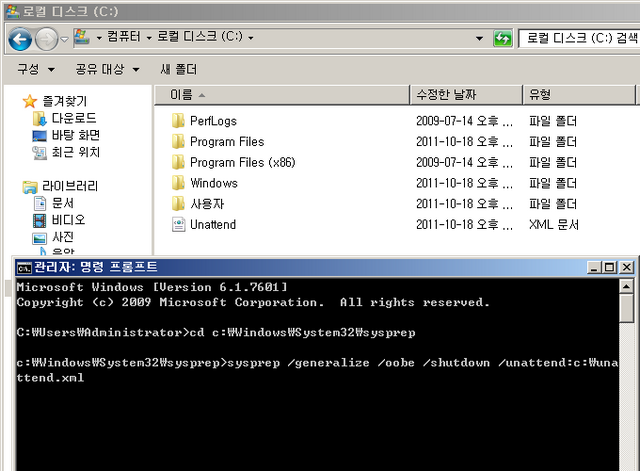Image resolution: width=640 pixels, height=471 pixels.
Task: Open recent pages dropdown beside forward arrow
Action: tap(64, 40)
